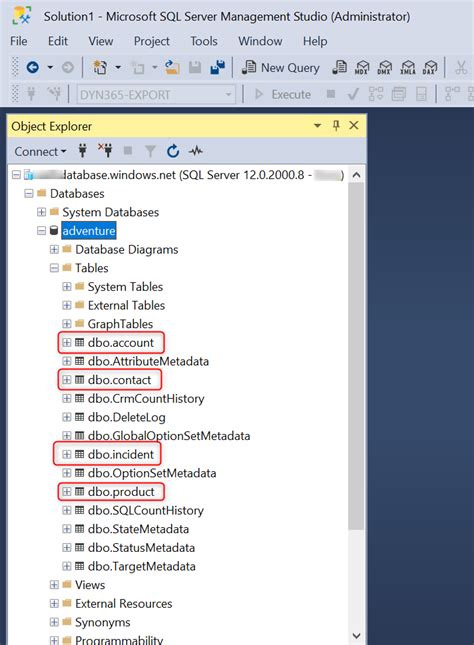Collapse the server node database.windows.net

pos(16,175)
